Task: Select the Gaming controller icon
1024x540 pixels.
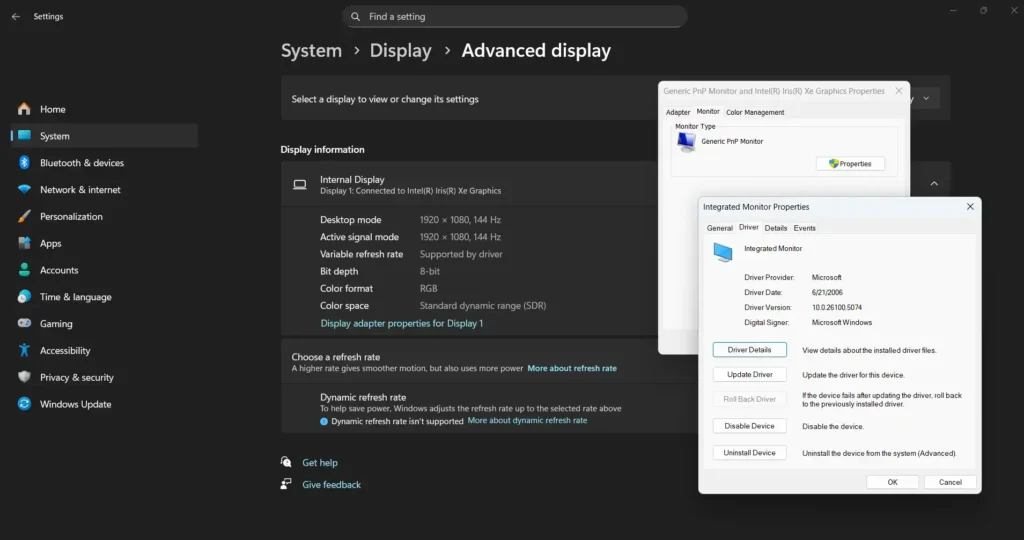Action: pos(24,324)
